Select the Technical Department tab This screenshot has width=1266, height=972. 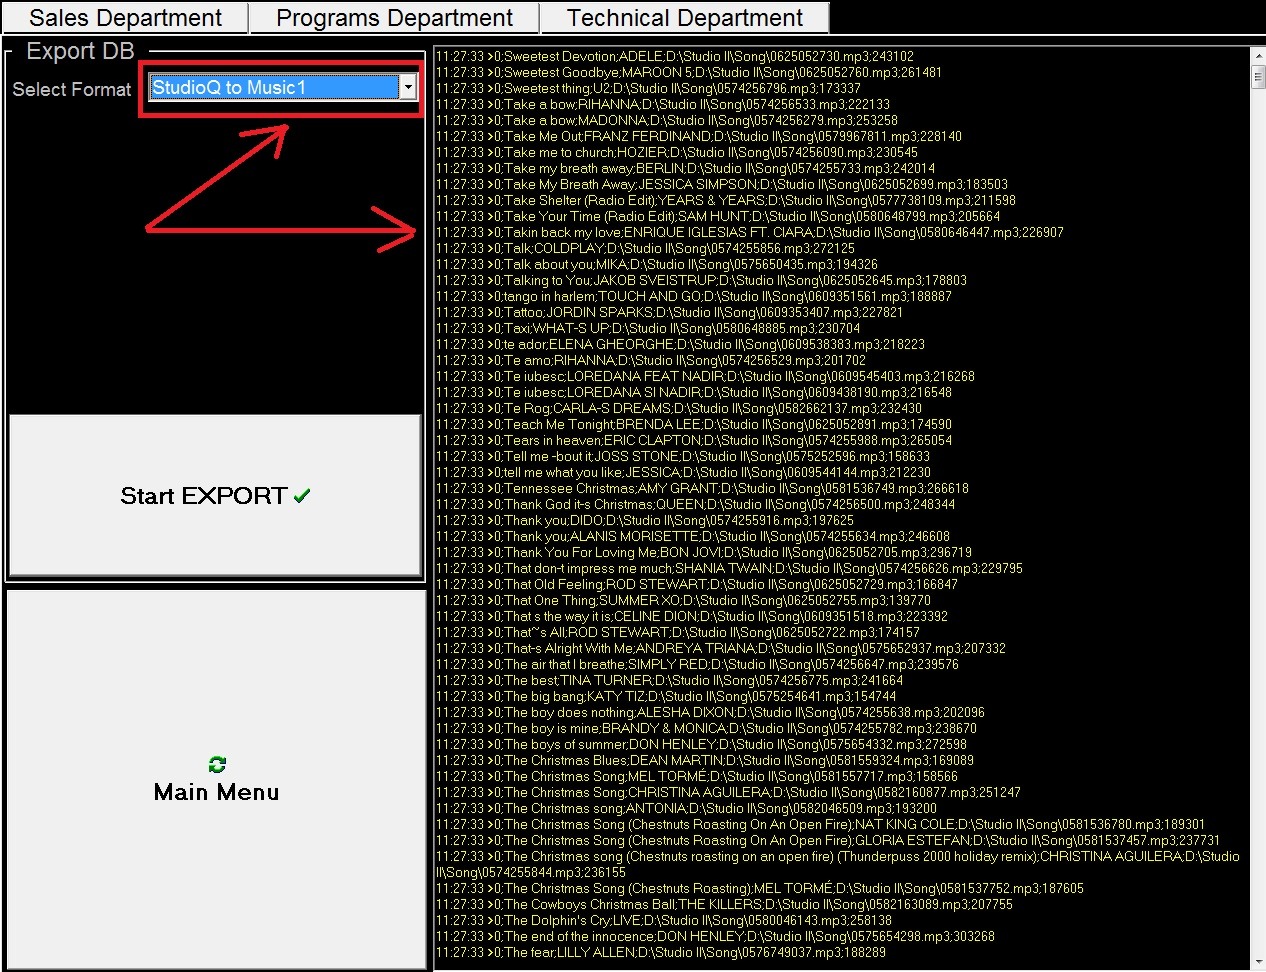coord(684,18)
